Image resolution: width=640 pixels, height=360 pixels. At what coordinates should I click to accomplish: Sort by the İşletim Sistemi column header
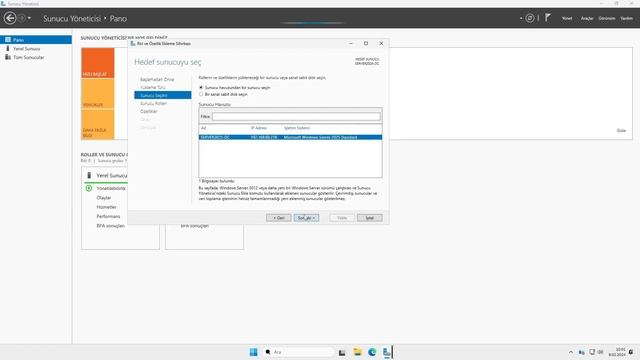pos(297,128)
